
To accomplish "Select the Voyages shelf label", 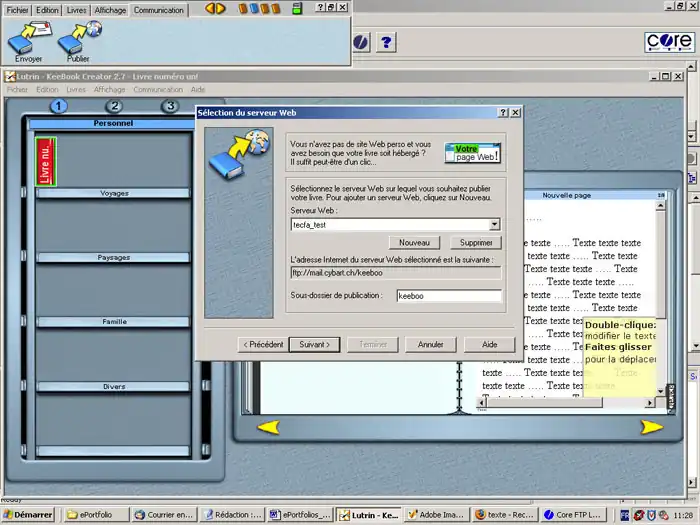I will click(x=114, y=193).
